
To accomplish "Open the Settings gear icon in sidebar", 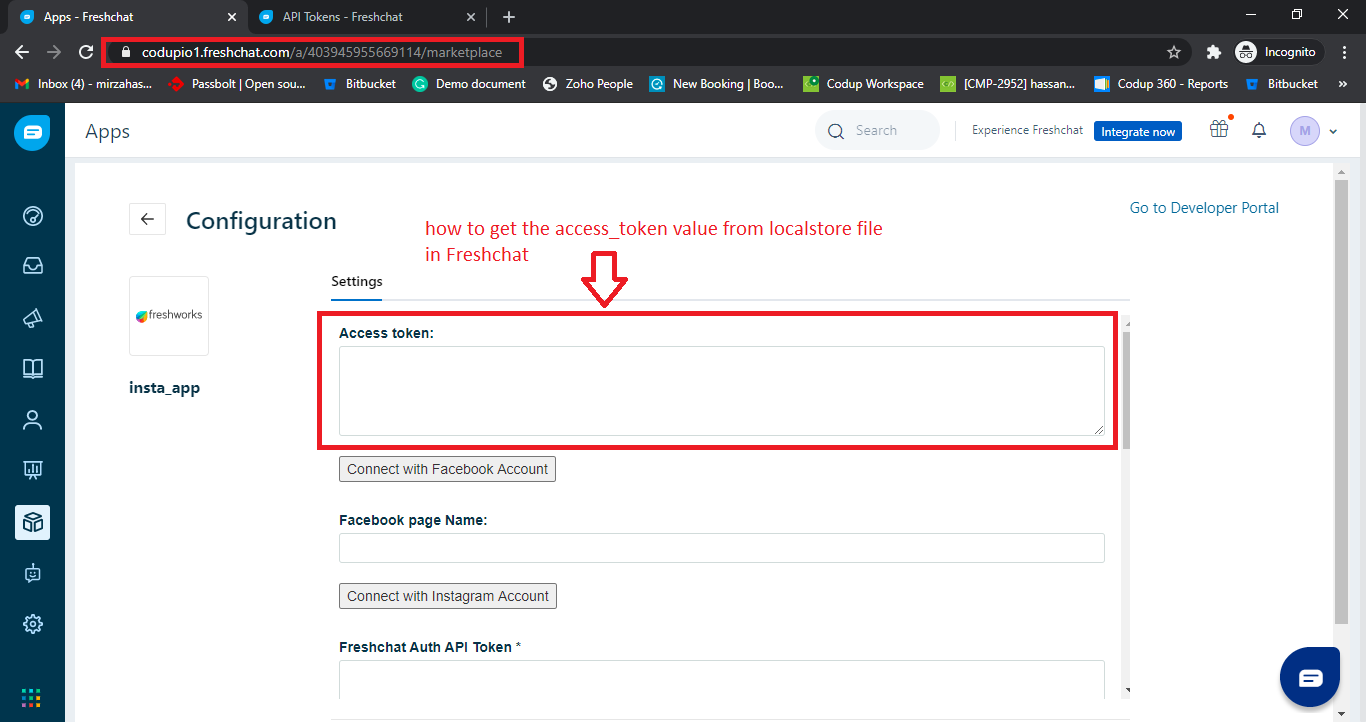I will click(x=33, y=624).
